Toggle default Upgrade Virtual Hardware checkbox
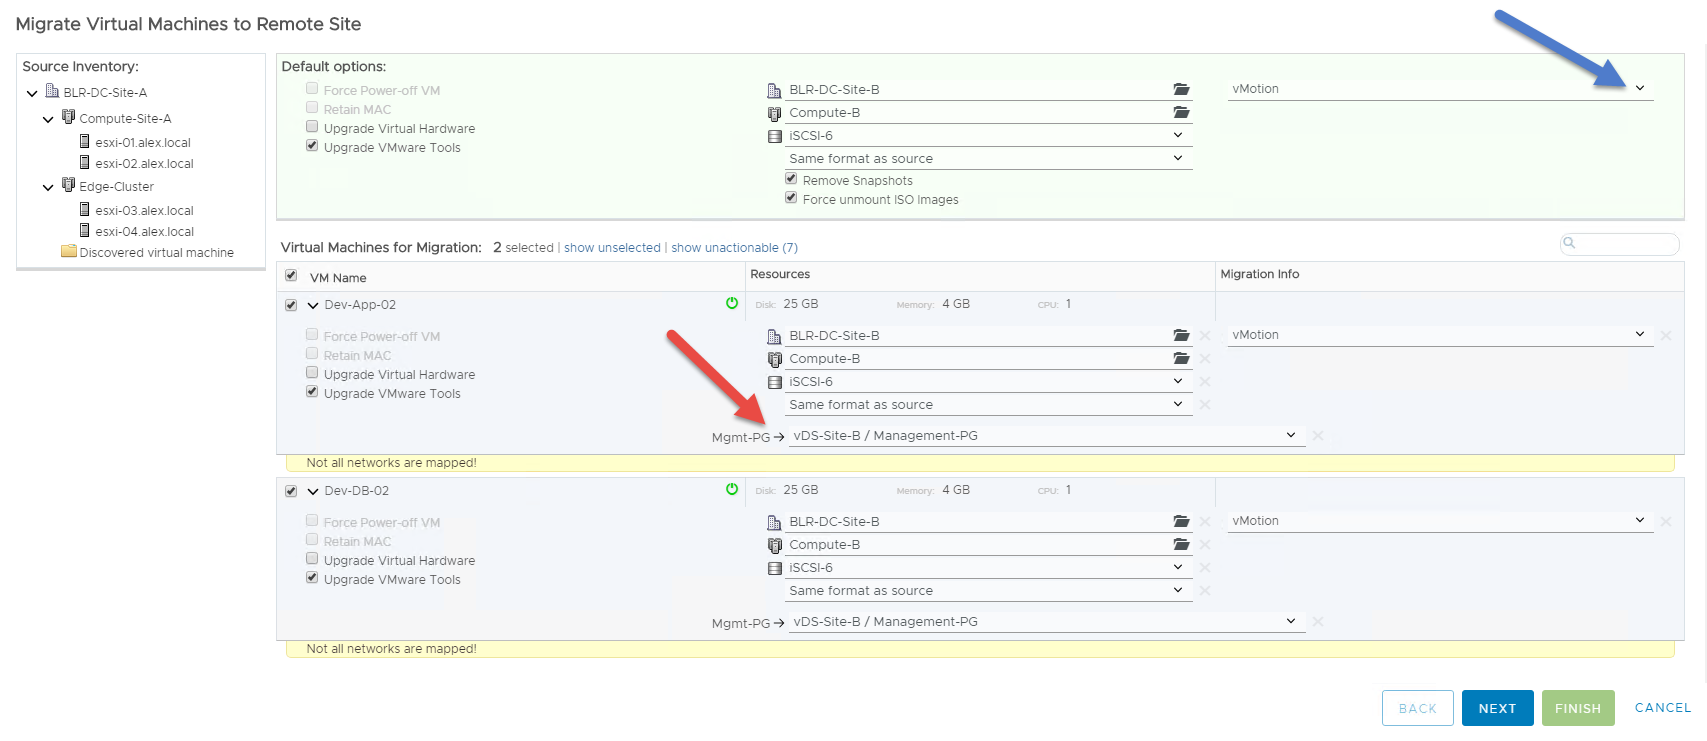 pos(312,127)
